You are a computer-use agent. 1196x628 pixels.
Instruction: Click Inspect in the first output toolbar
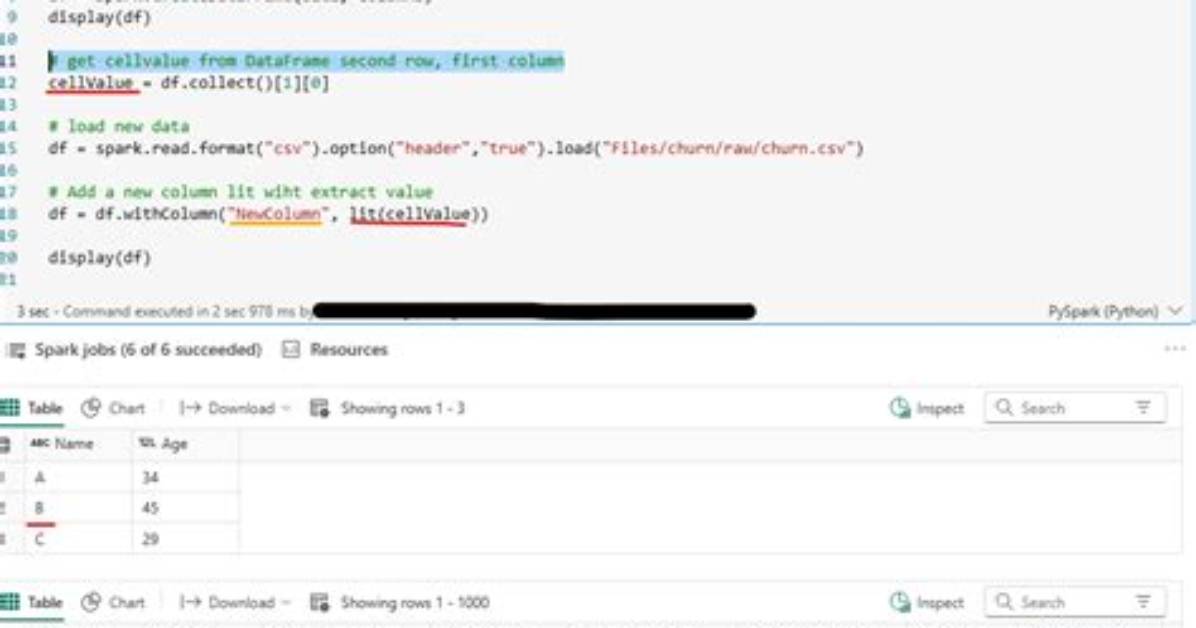pos(927,408)
